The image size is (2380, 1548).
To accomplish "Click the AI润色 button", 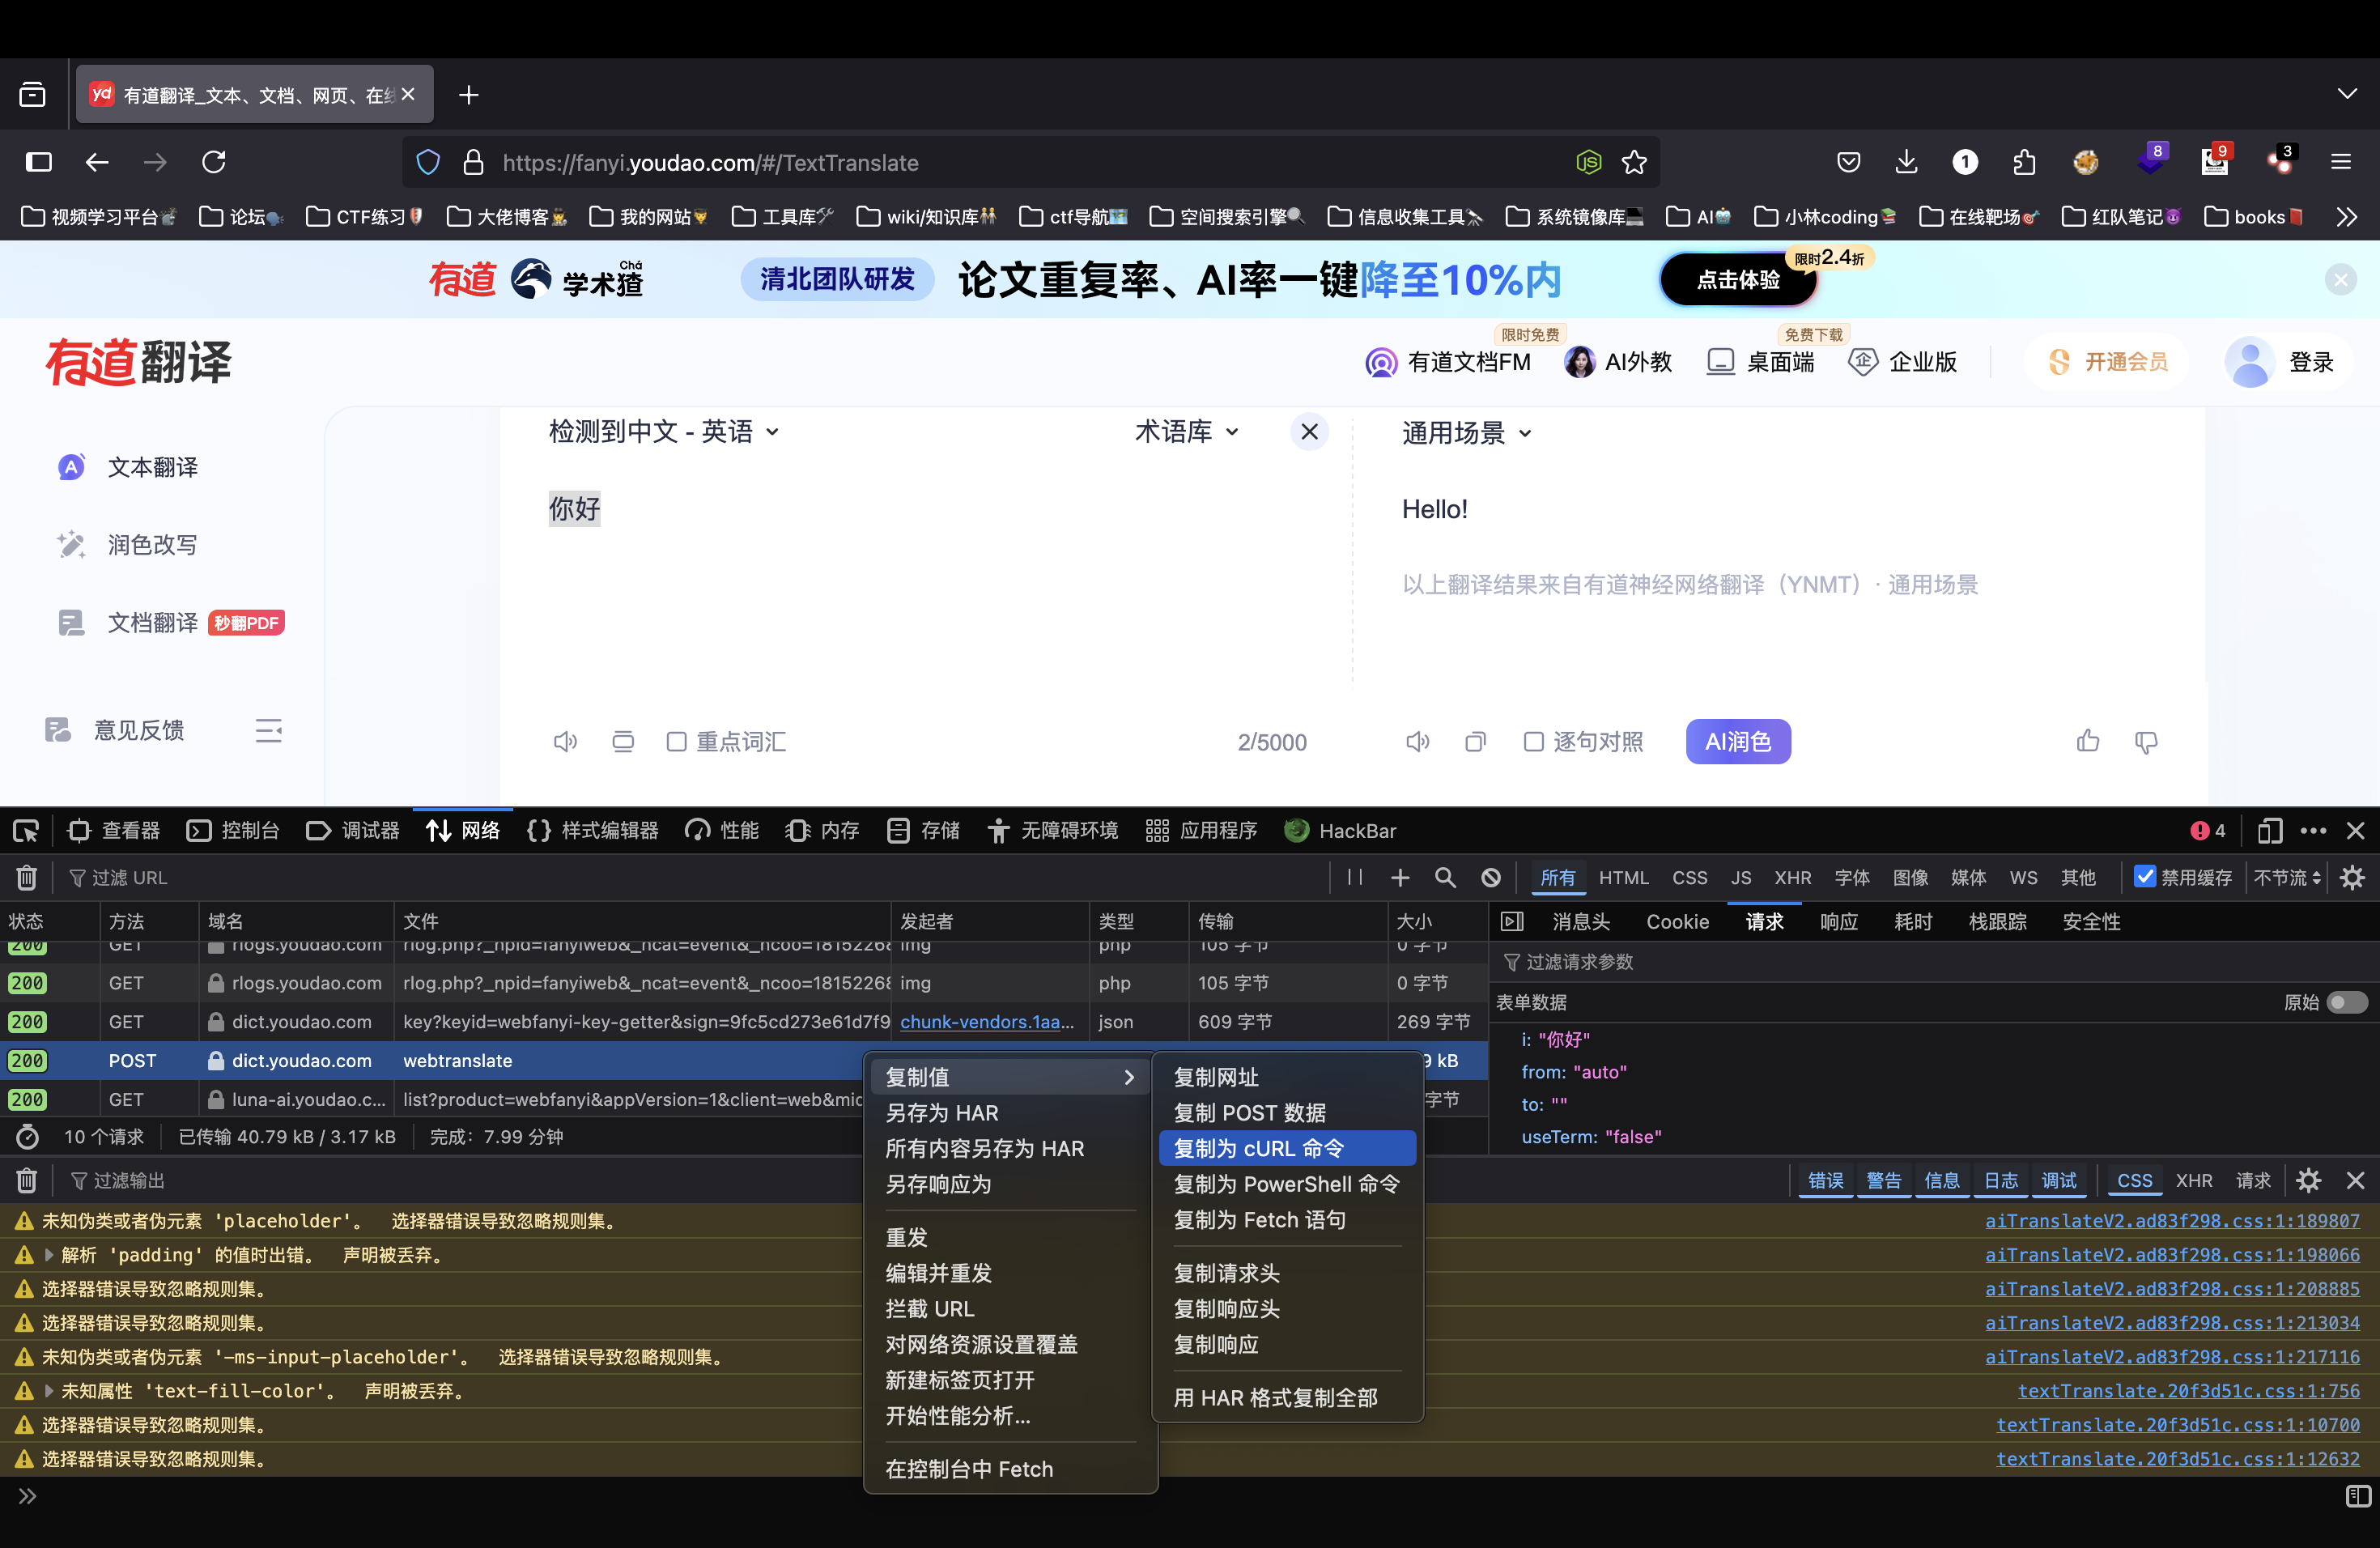I will 1737,742.
